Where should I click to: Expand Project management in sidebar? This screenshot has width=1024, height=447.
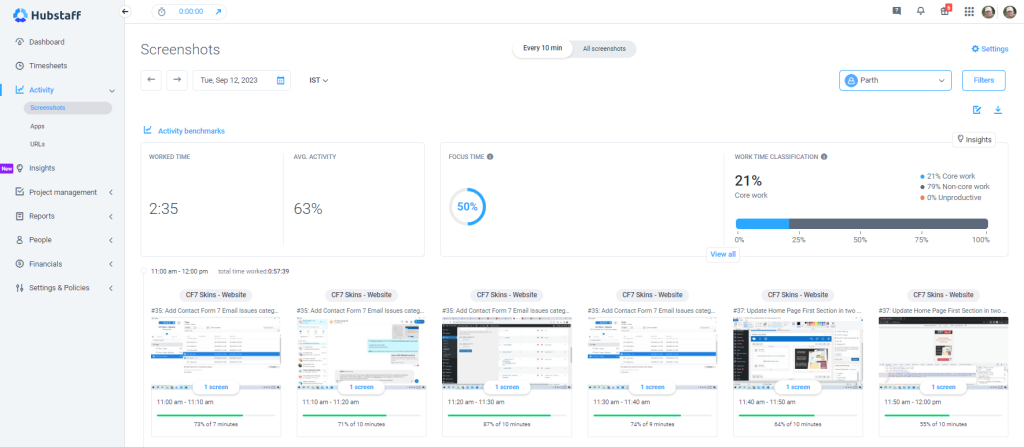pos(62,192)
